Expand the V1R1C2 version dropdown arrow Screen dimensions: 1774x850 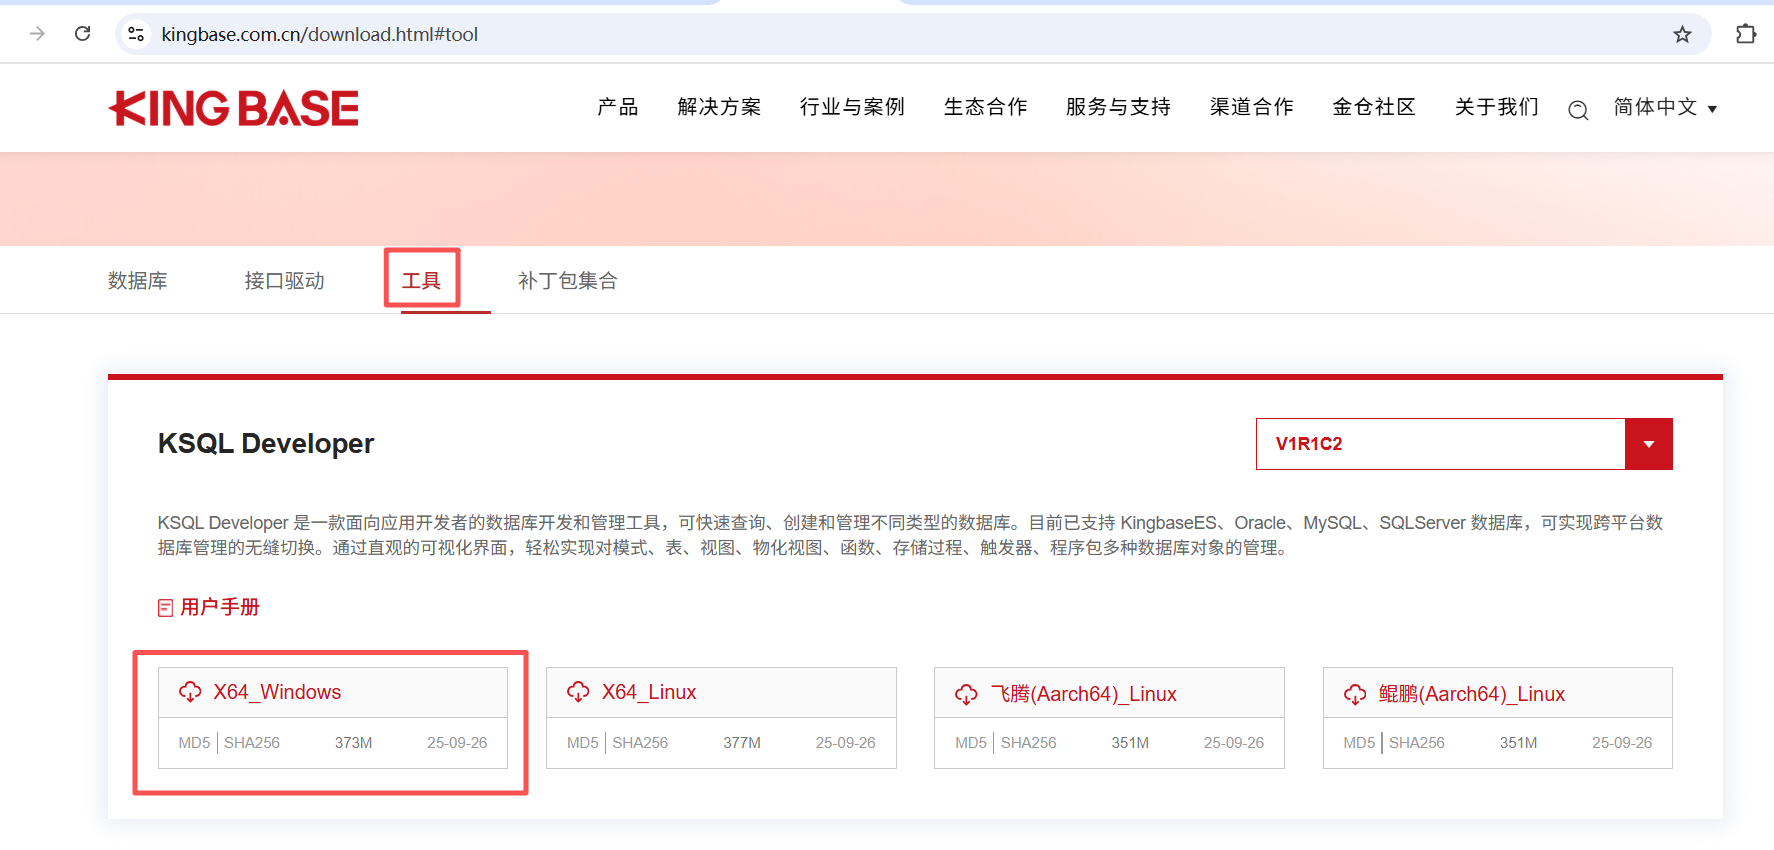(x=1648, y=444)
